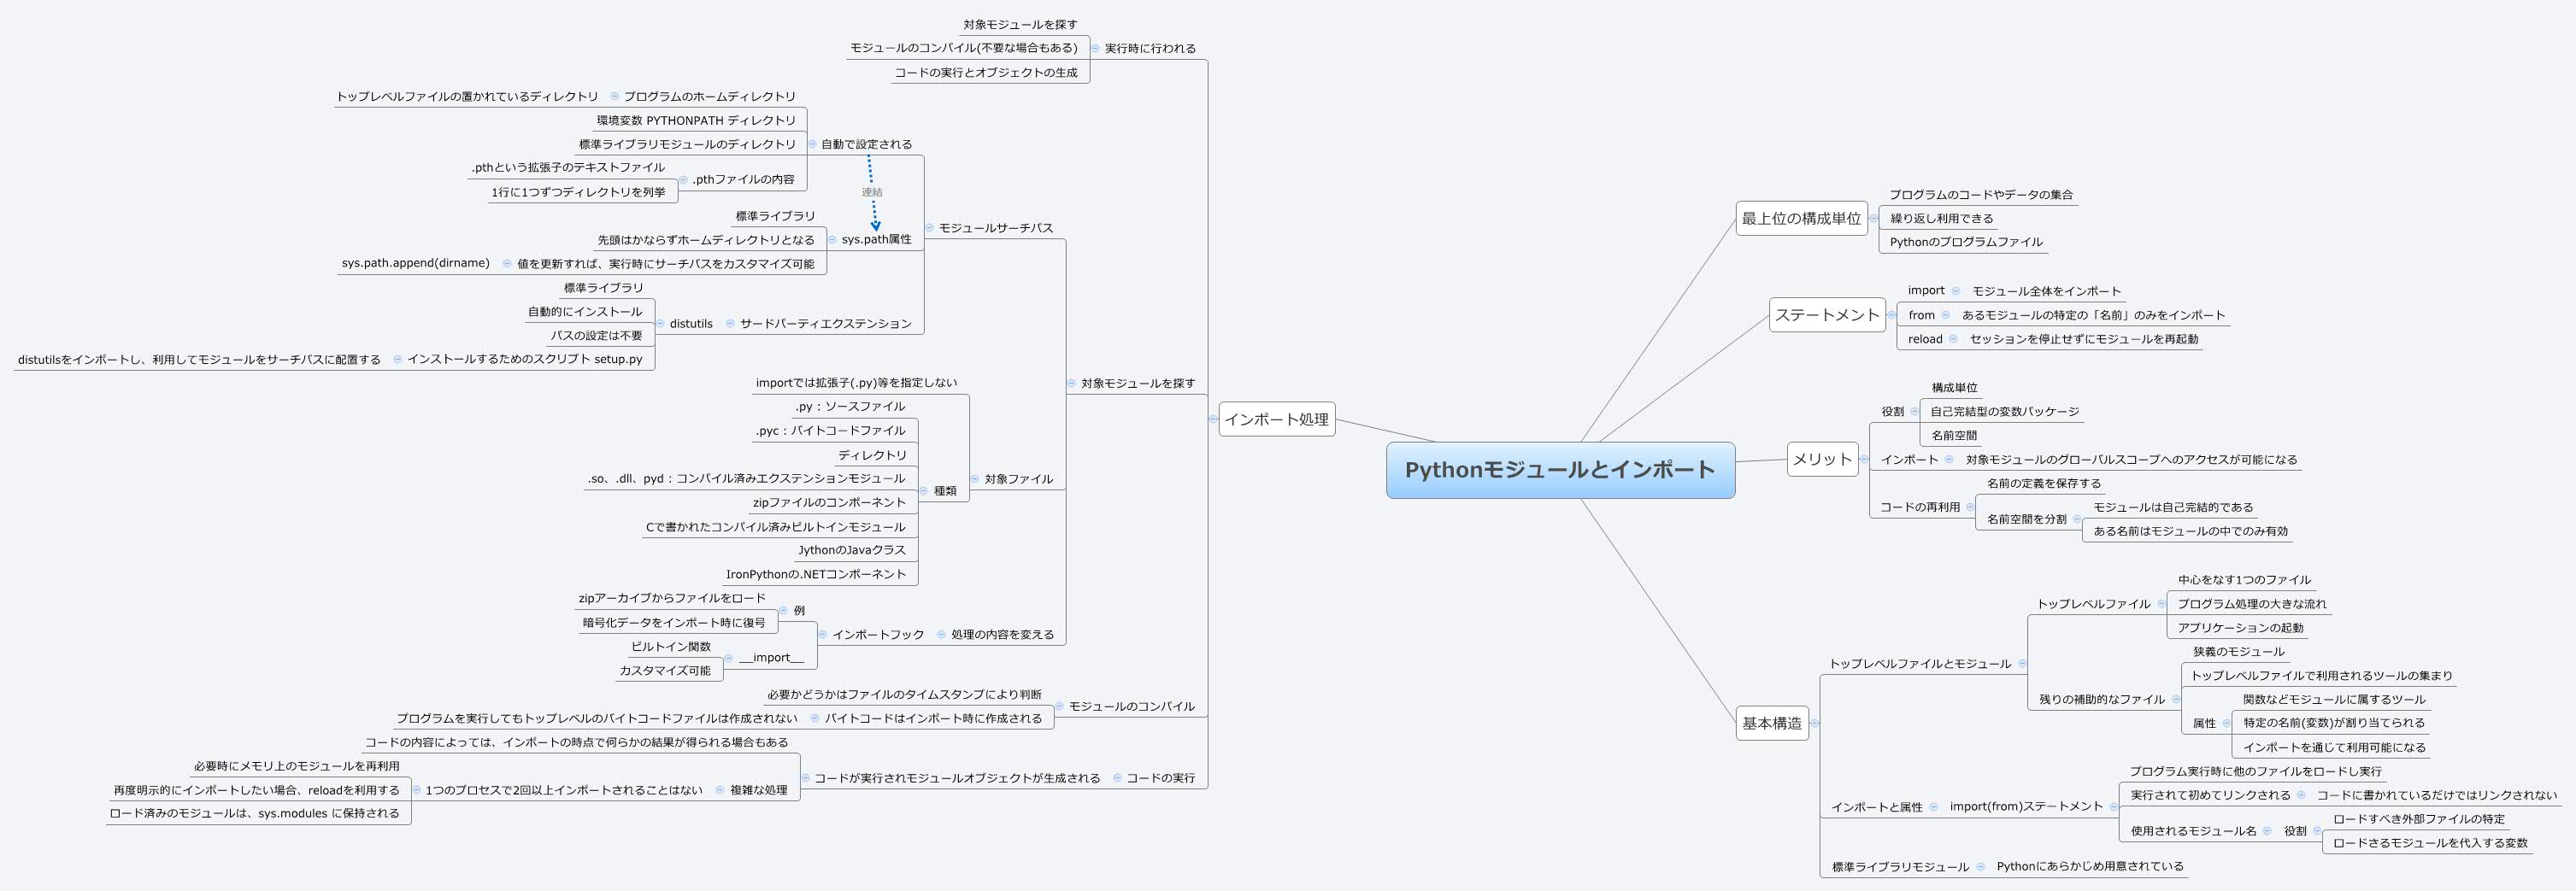Select the reload statement node
The image size is (2576, 891).
coord(1925,340)
